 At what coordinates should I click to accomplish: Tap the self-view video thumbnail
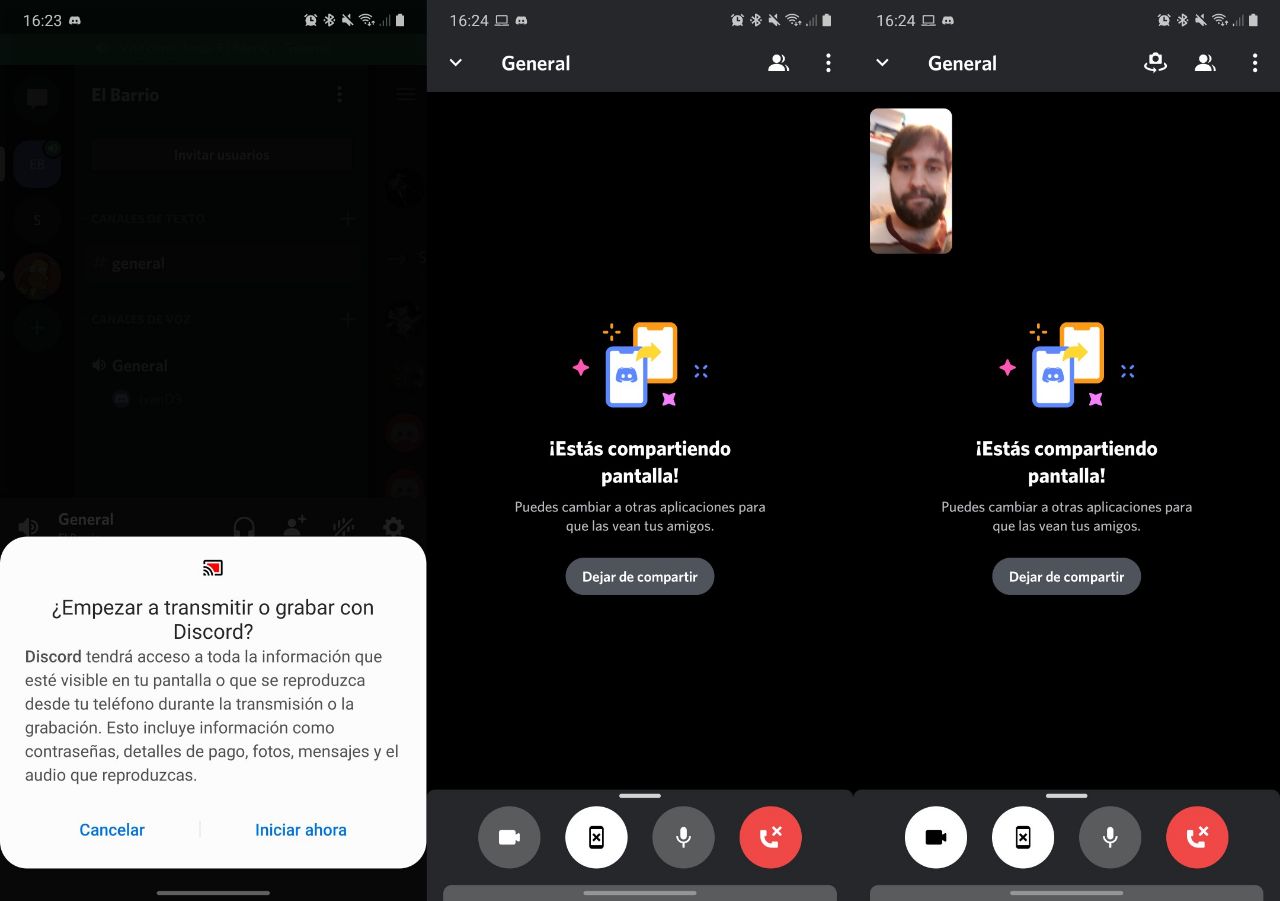pyautogui.click(x=910, y=180)
